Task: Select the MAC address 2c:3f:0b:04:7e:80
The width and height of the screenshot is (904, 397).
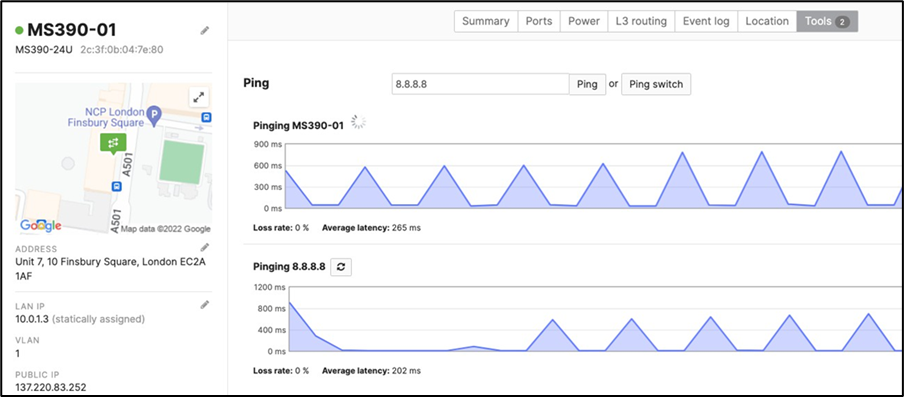Action: click(x=122, y=50)
